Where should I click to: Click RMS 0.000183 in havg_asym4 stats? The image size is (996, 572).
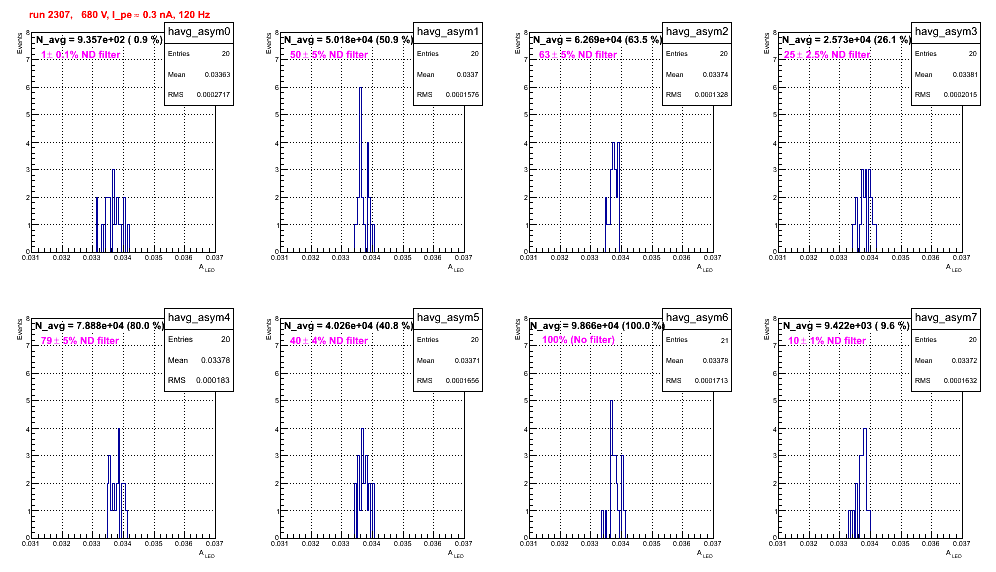point(199,380)
